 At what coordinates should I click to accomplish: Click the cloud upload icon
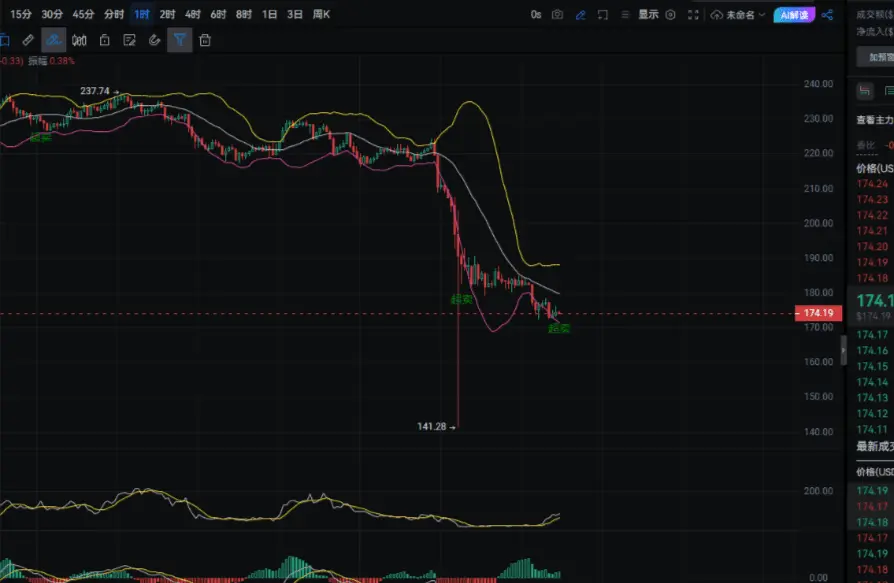[x=717, y=15]
